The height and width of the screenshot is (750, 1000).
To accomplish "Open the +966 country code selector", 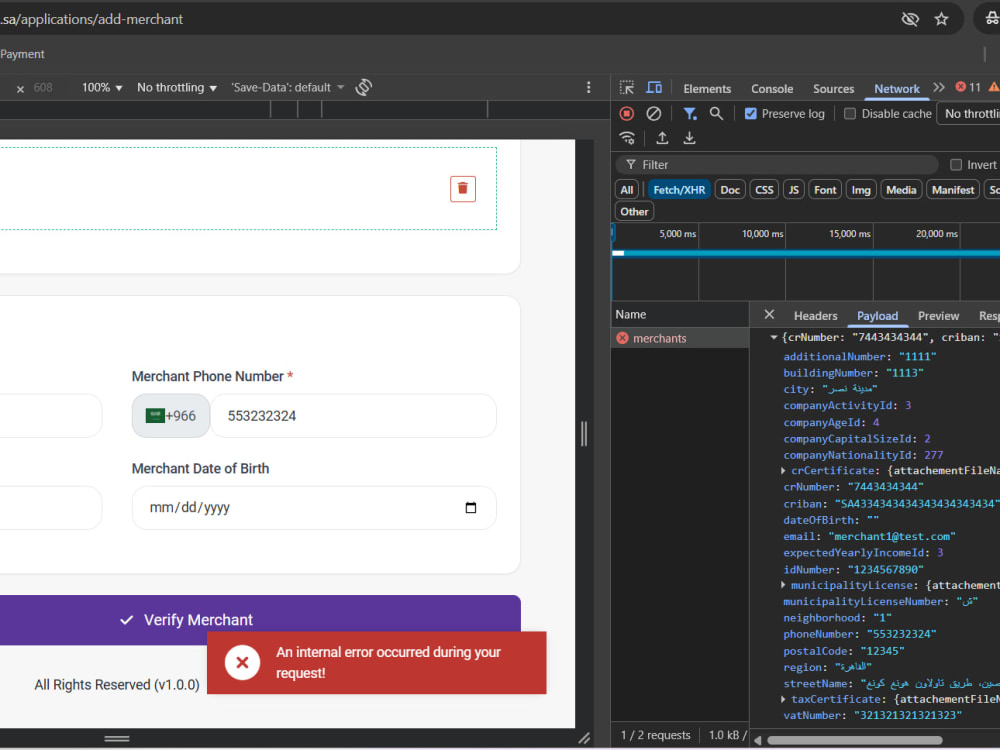I will point(171,416).
